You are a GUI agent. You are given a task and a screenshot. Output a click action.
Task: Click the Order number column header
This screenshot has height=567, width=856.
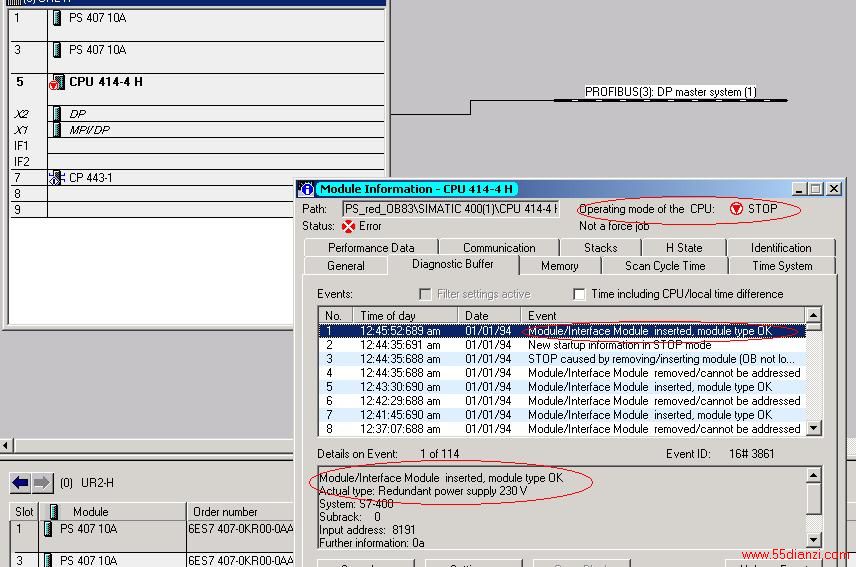240,511
